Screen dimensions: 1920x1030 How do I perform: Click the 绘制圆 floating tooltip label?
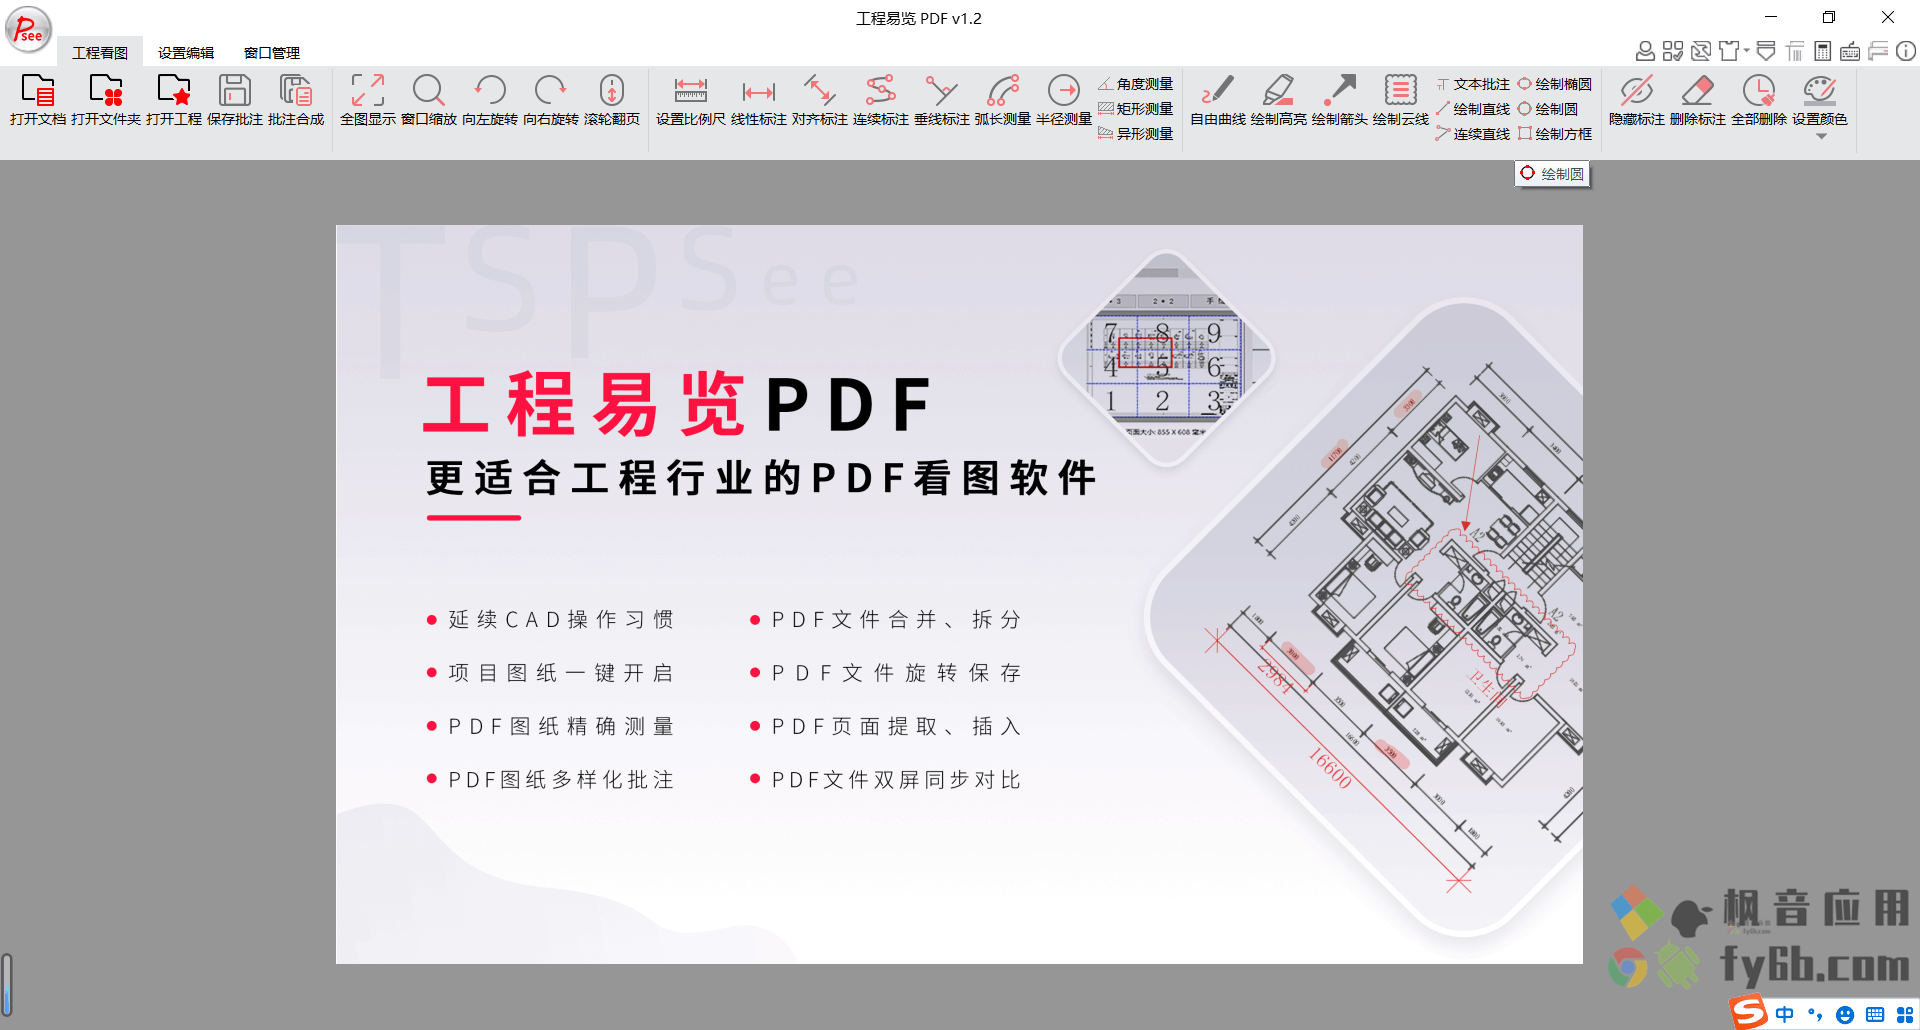(x=1552, y=174)
